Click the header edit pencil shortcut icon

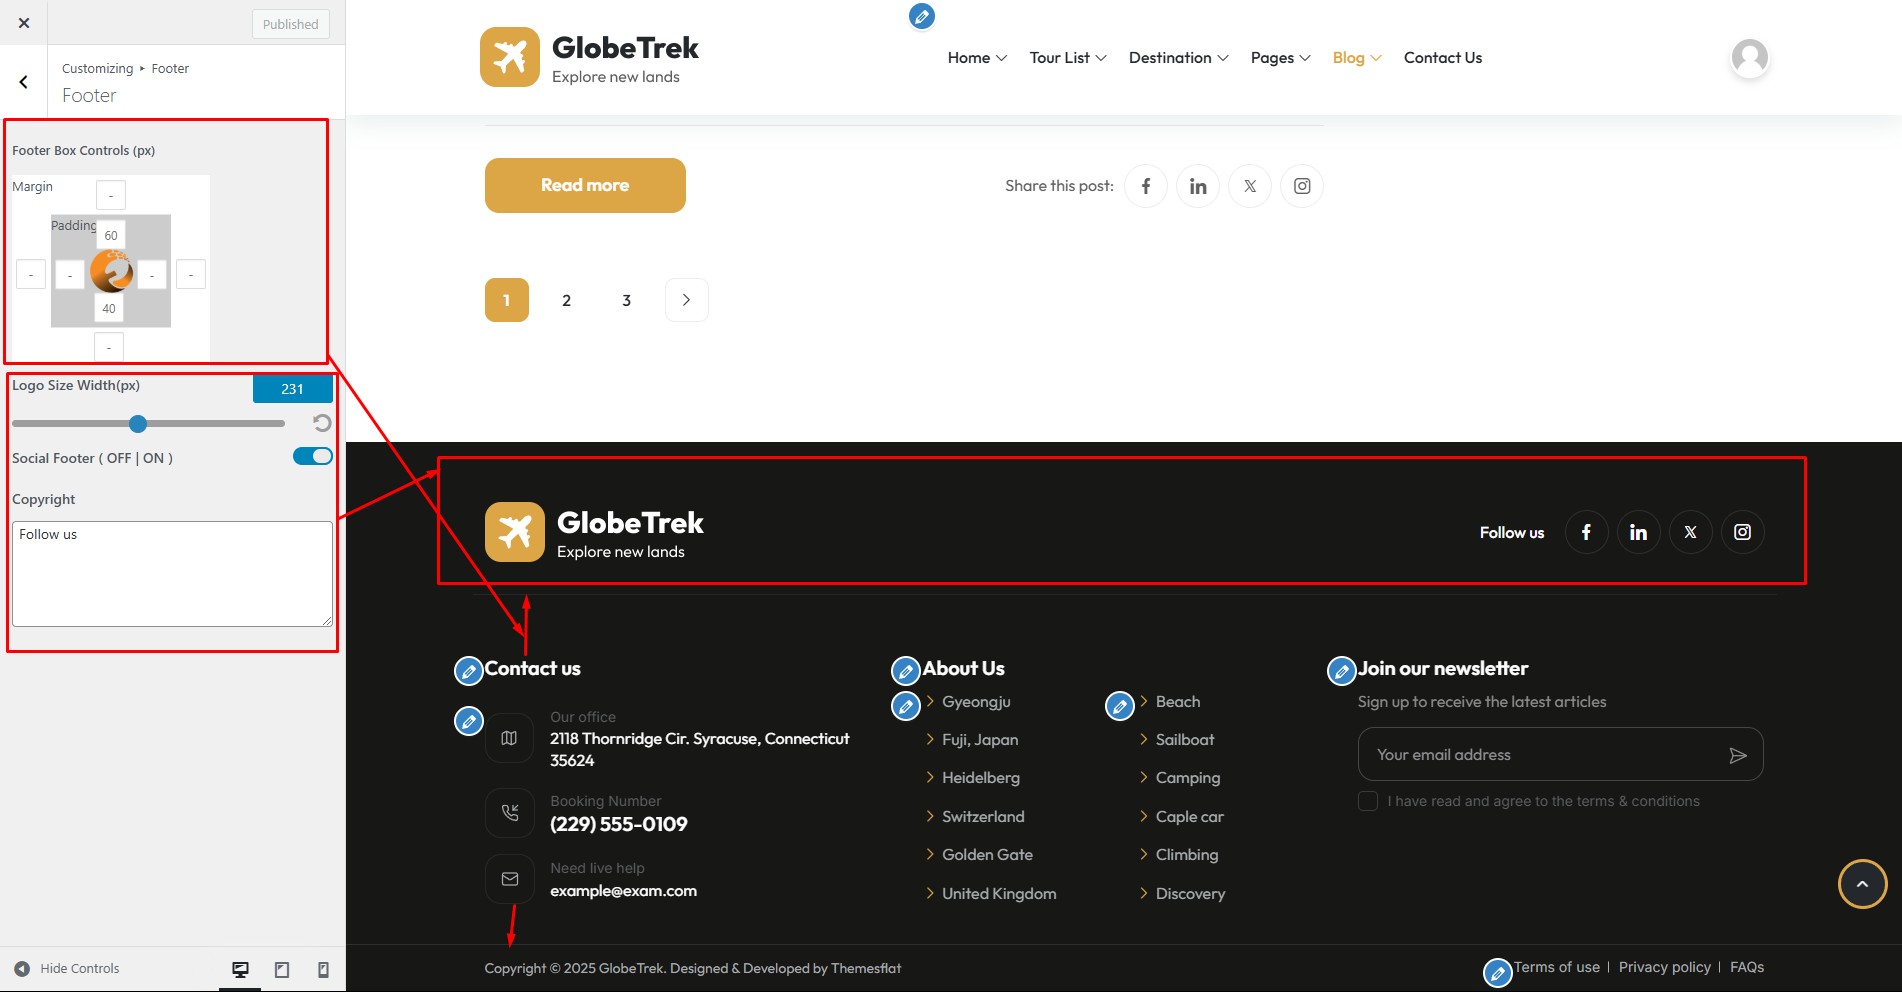pos(922,16)
